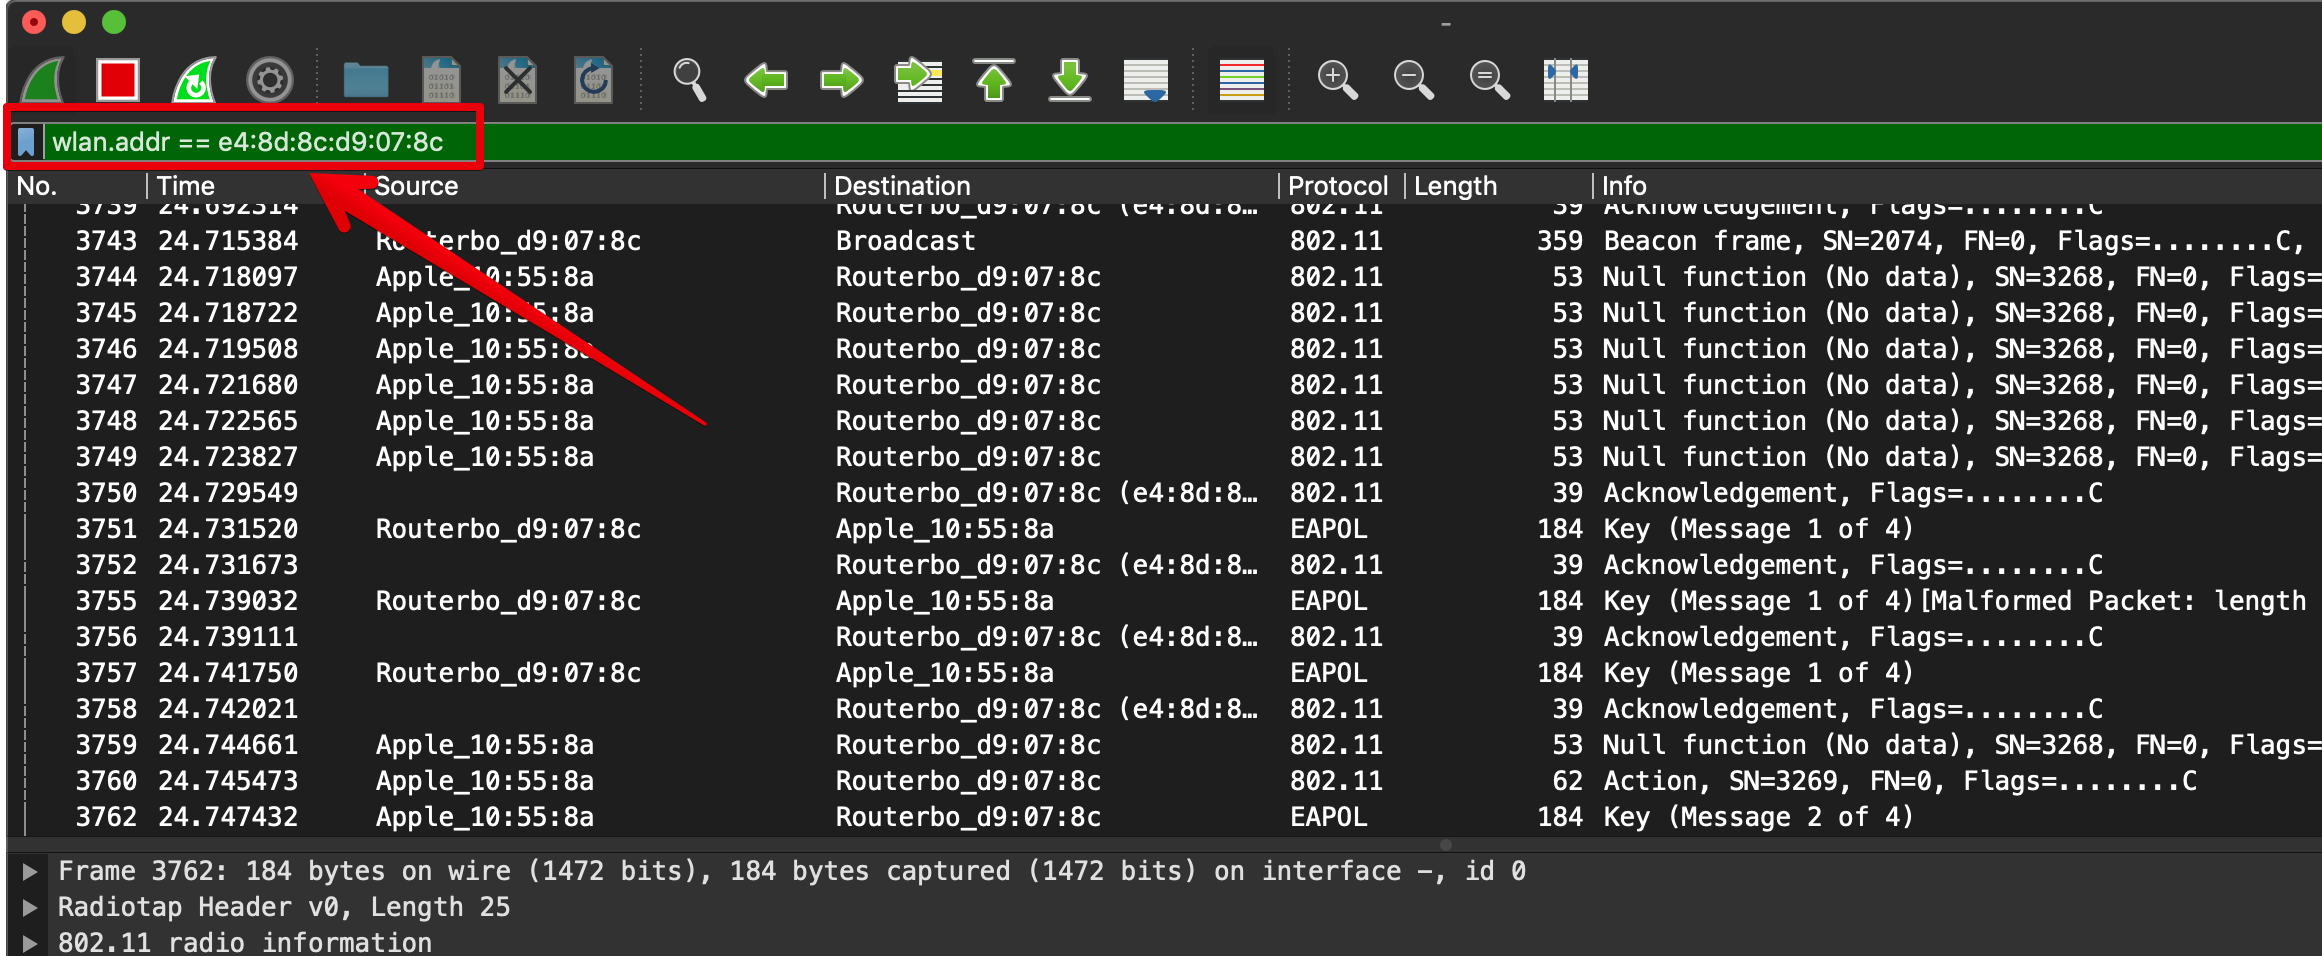Restart the current capture
The width and height of the screenshot is (2322, 956).
tap(194, 80)
